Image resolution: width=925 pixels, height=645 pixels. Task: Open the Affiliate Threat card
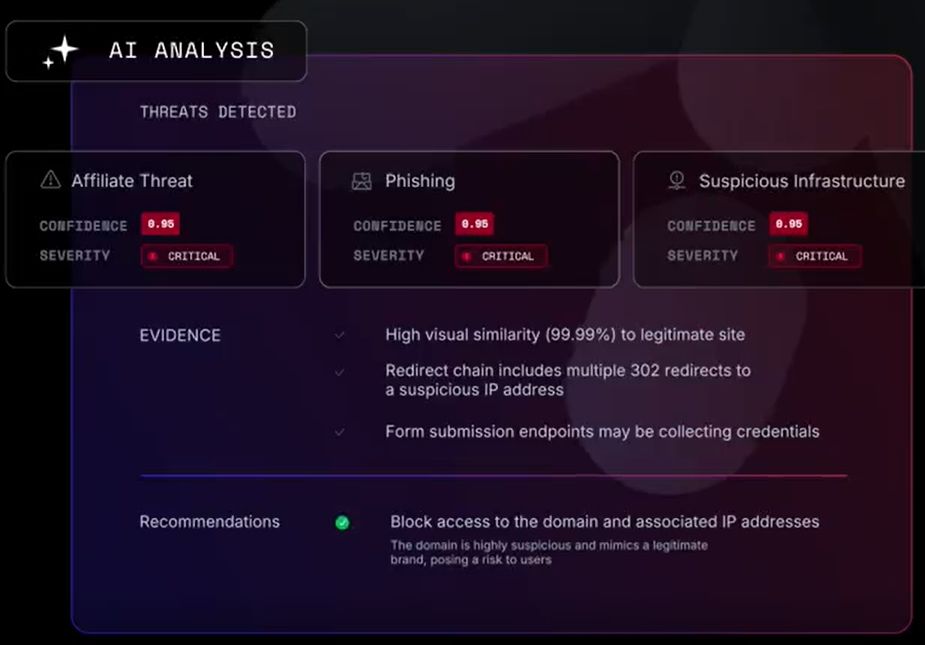[x=156, y=220]
